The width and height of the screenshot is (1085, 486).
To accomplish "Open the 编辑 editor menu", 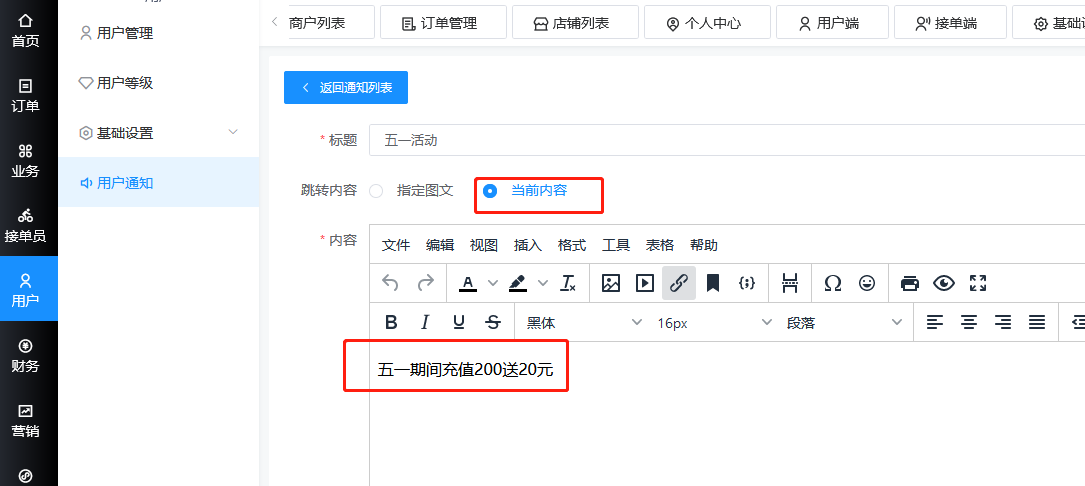I will coord(440,245).
